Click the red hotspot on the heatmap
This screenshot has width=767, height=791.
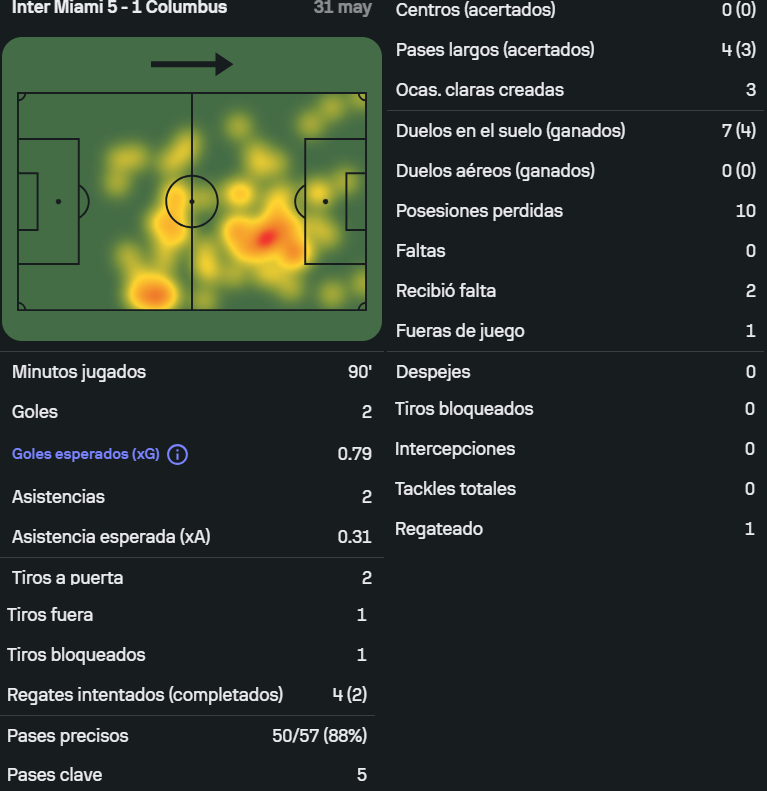pos(266,237)
